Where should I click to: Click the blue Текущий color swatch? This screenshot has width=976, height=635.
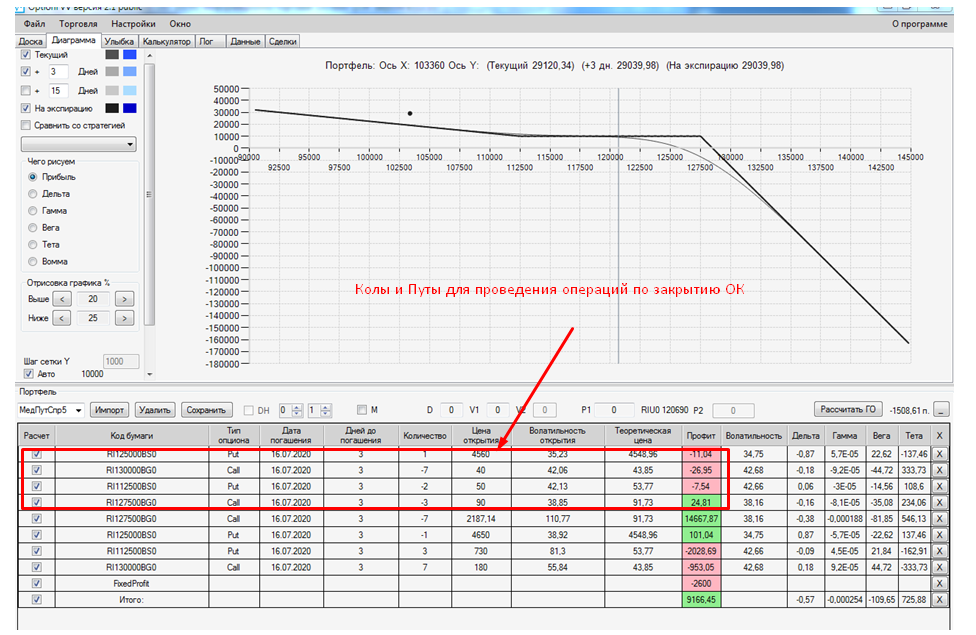(129, 55)
